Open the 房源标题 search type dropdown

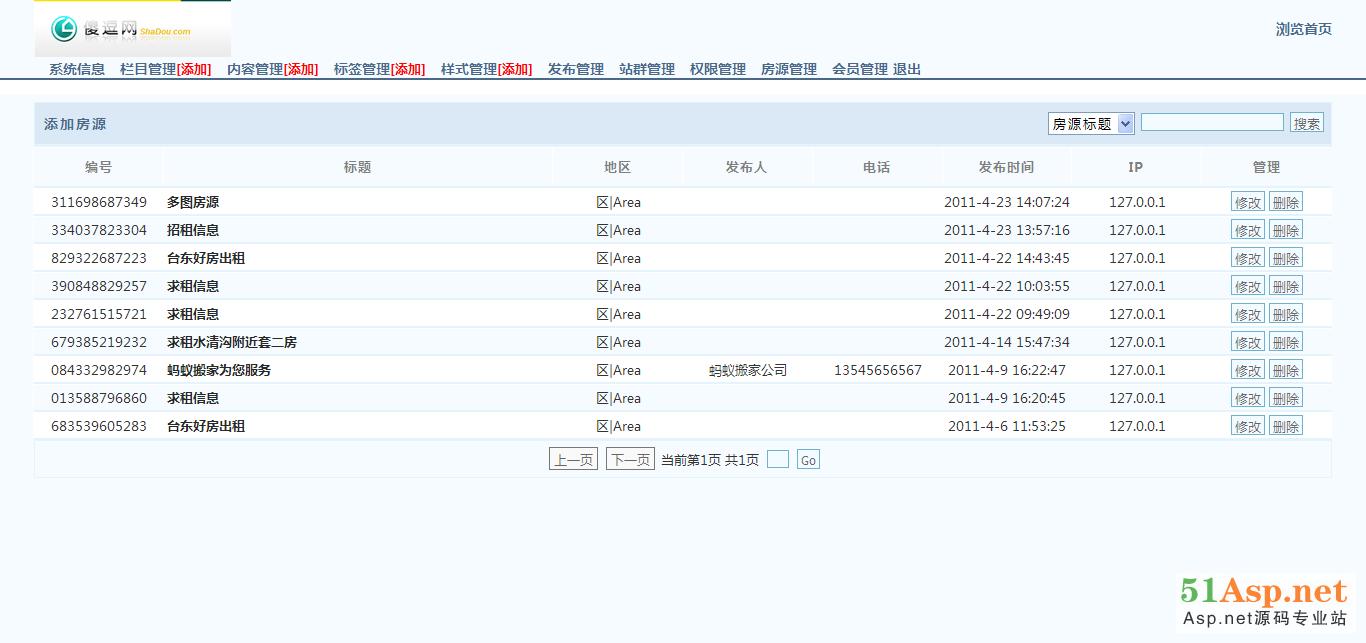click(x=1090, y=123)
